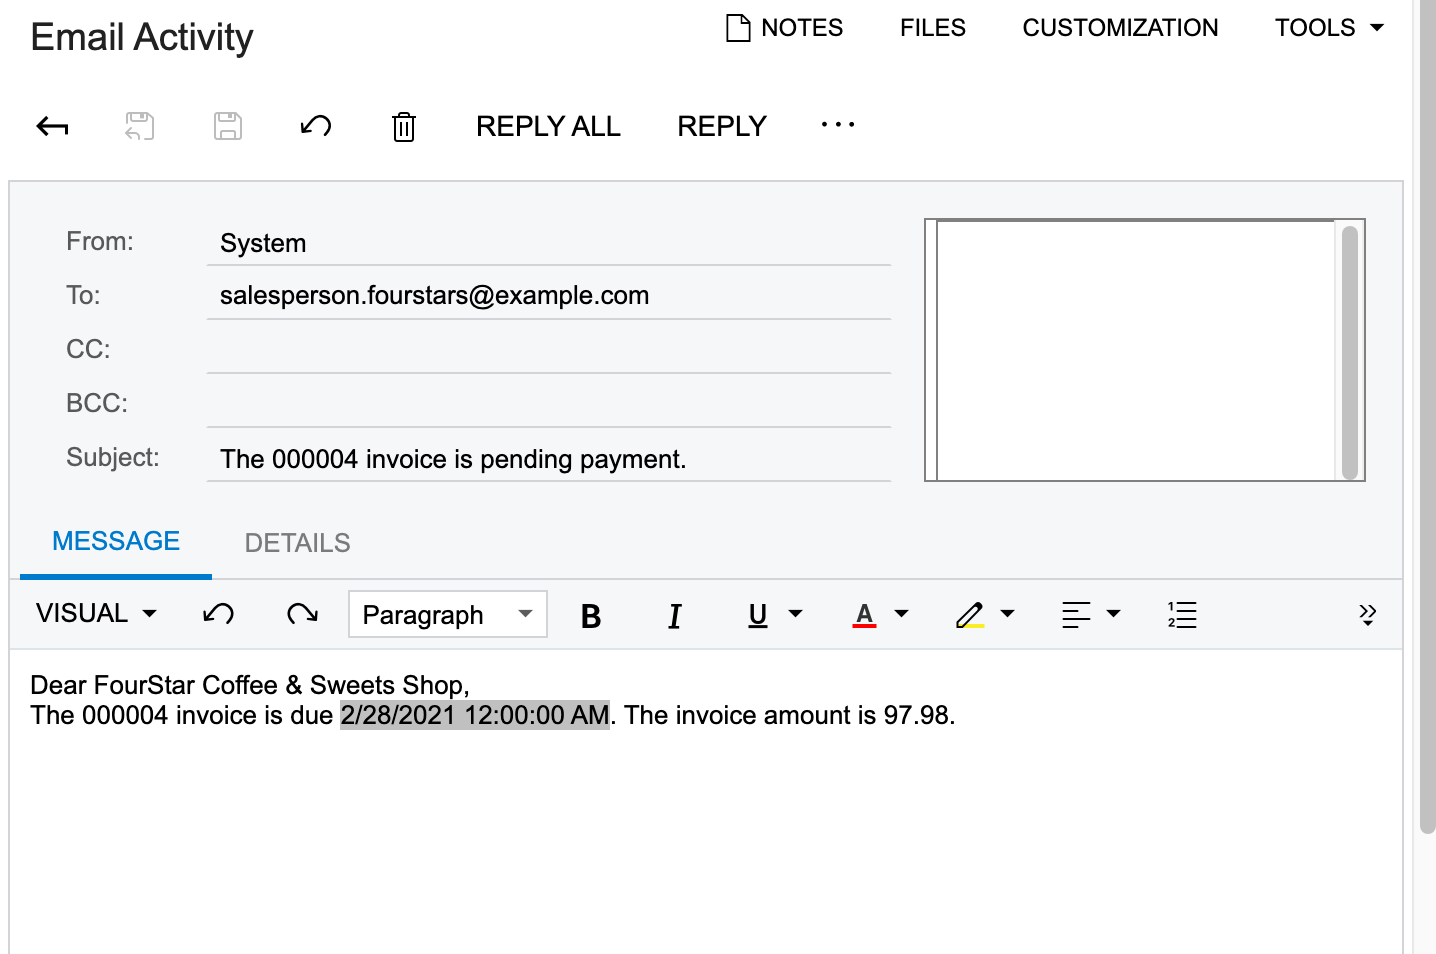Switch to the DETAILS tab
Viewport: 1436px width, 954px height.
click(x=297, y=543)
